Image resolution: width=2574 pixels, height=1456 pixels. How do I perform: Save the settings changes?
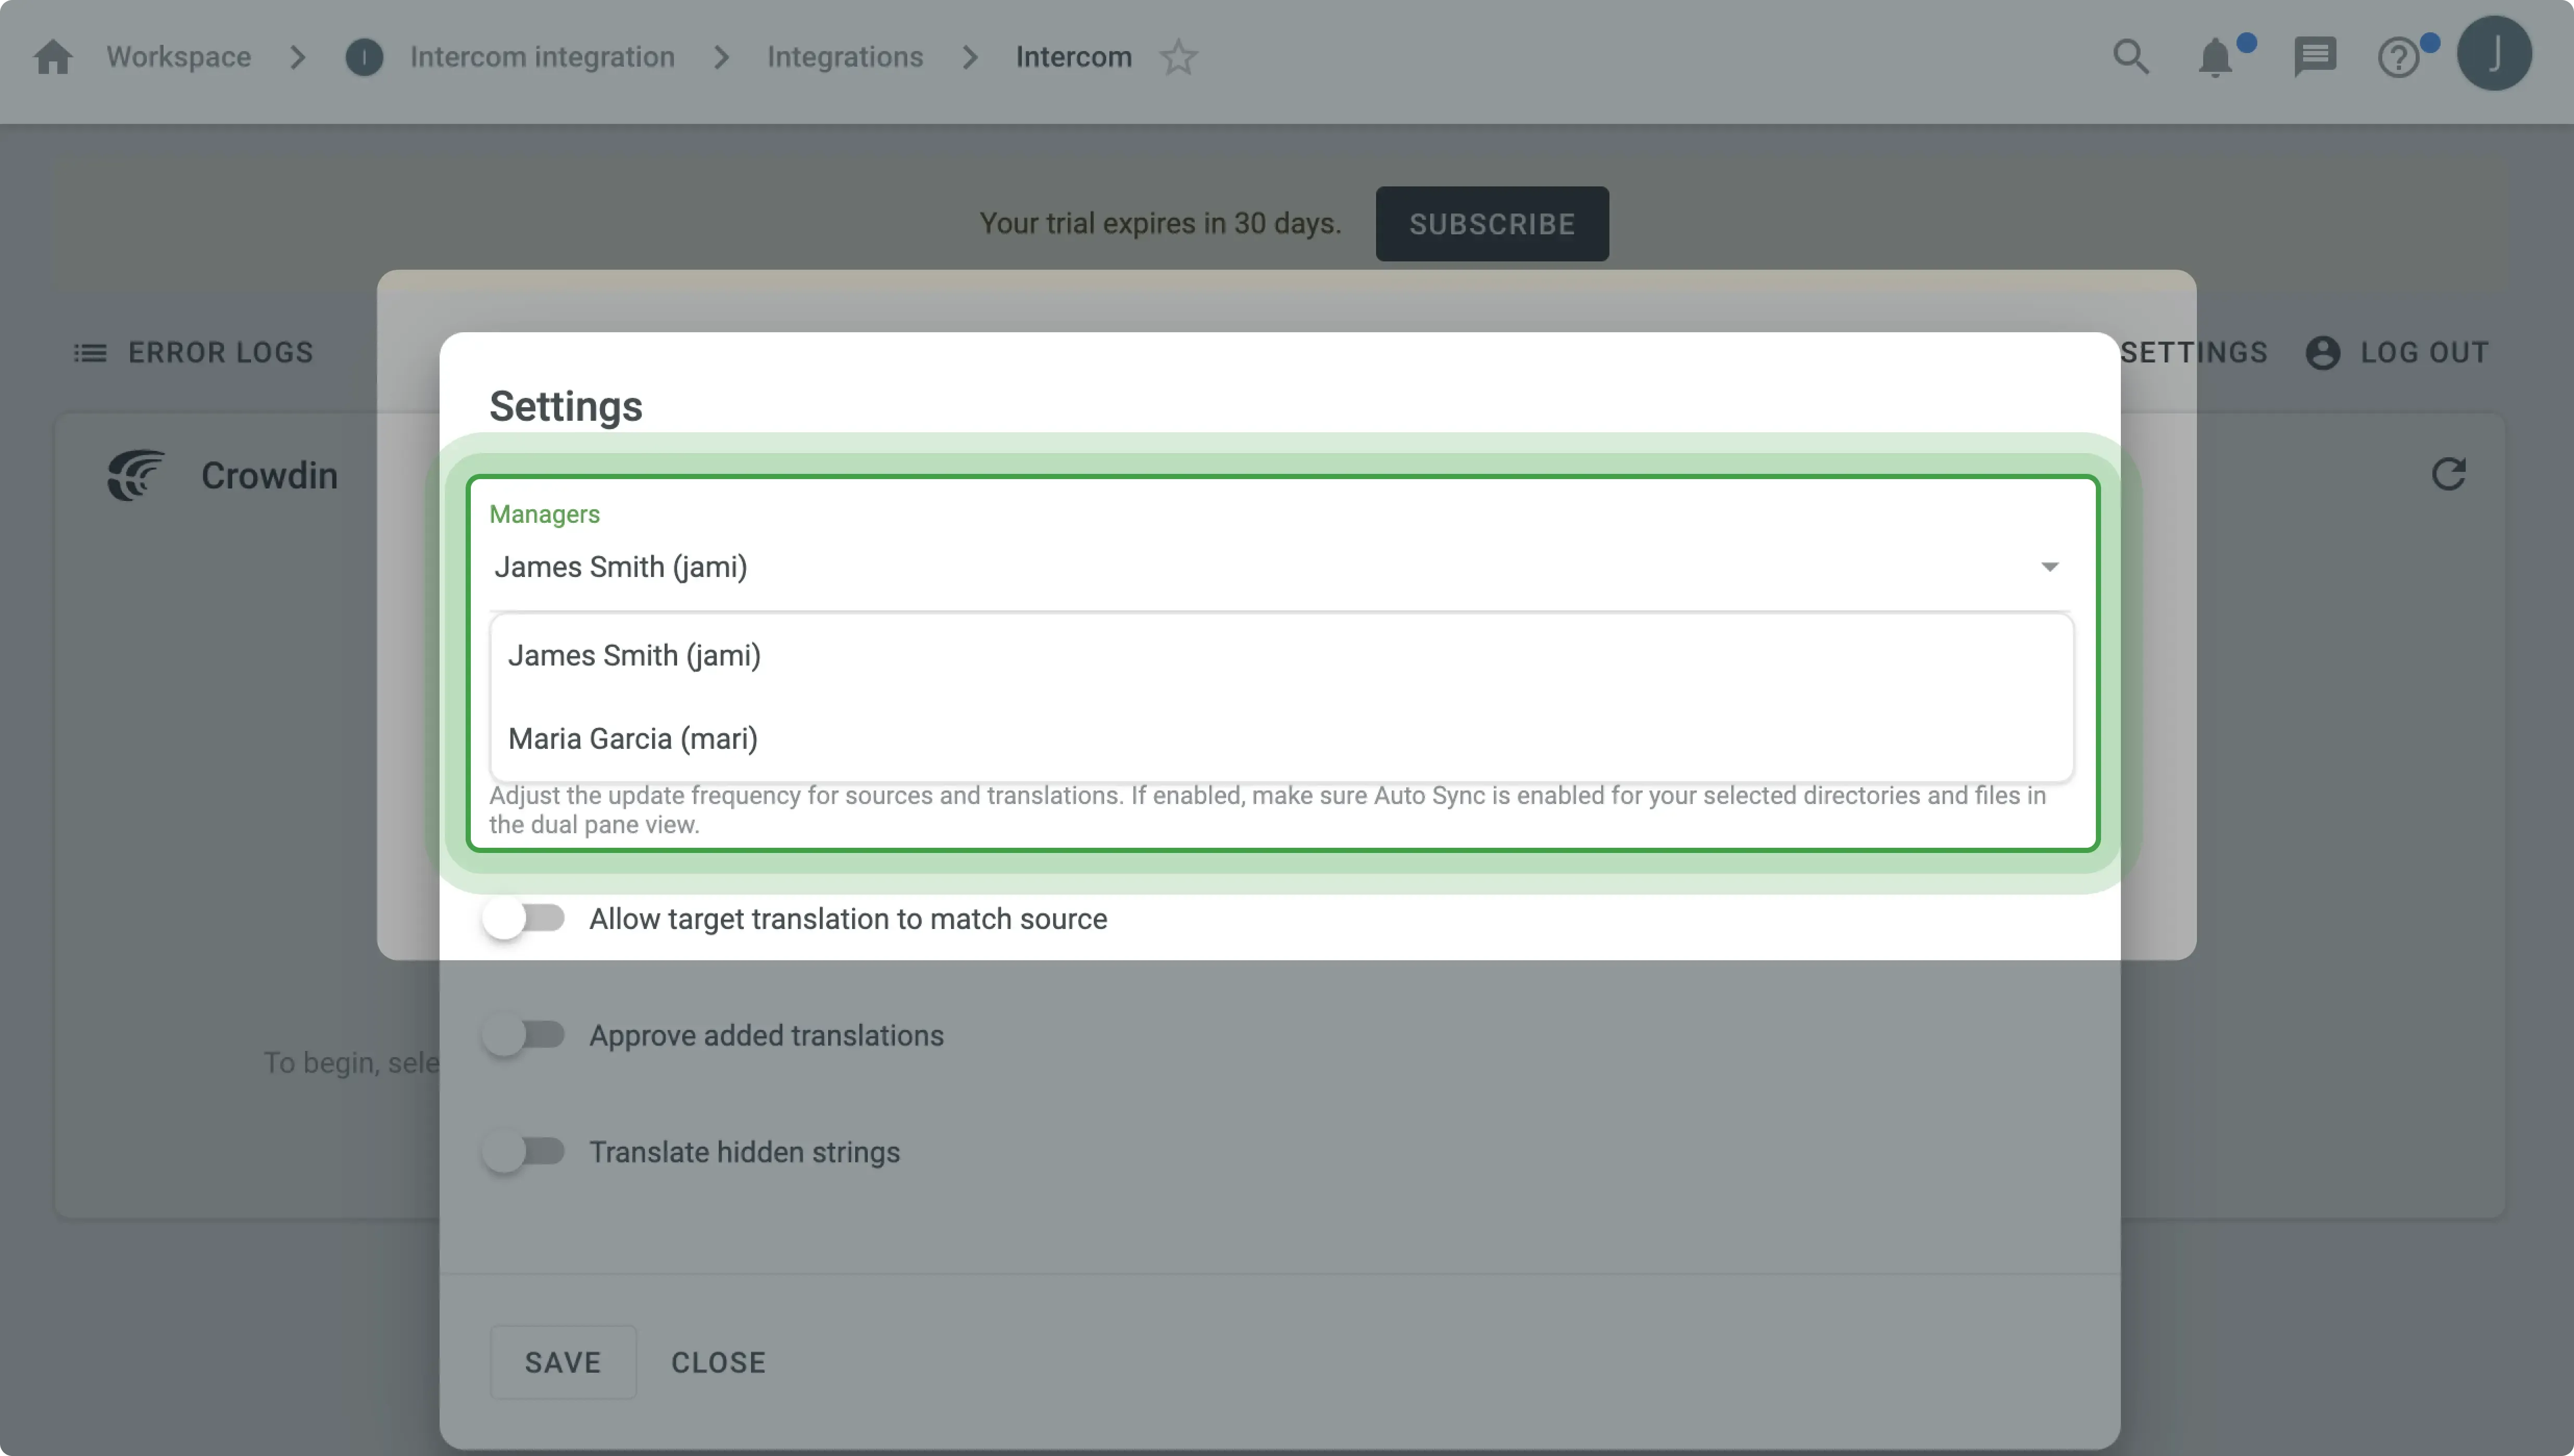point(563,1362)
